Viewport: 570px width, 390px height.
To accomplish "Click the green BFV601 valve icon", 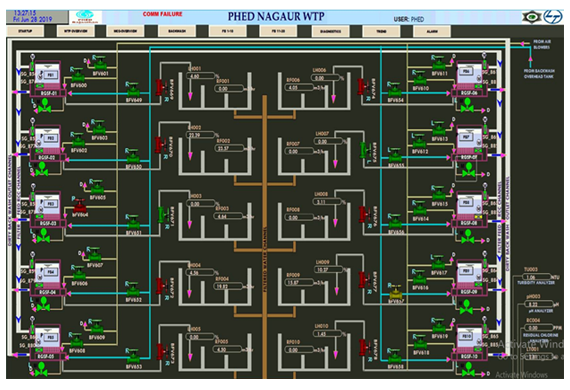I will [x=99, y=64].
